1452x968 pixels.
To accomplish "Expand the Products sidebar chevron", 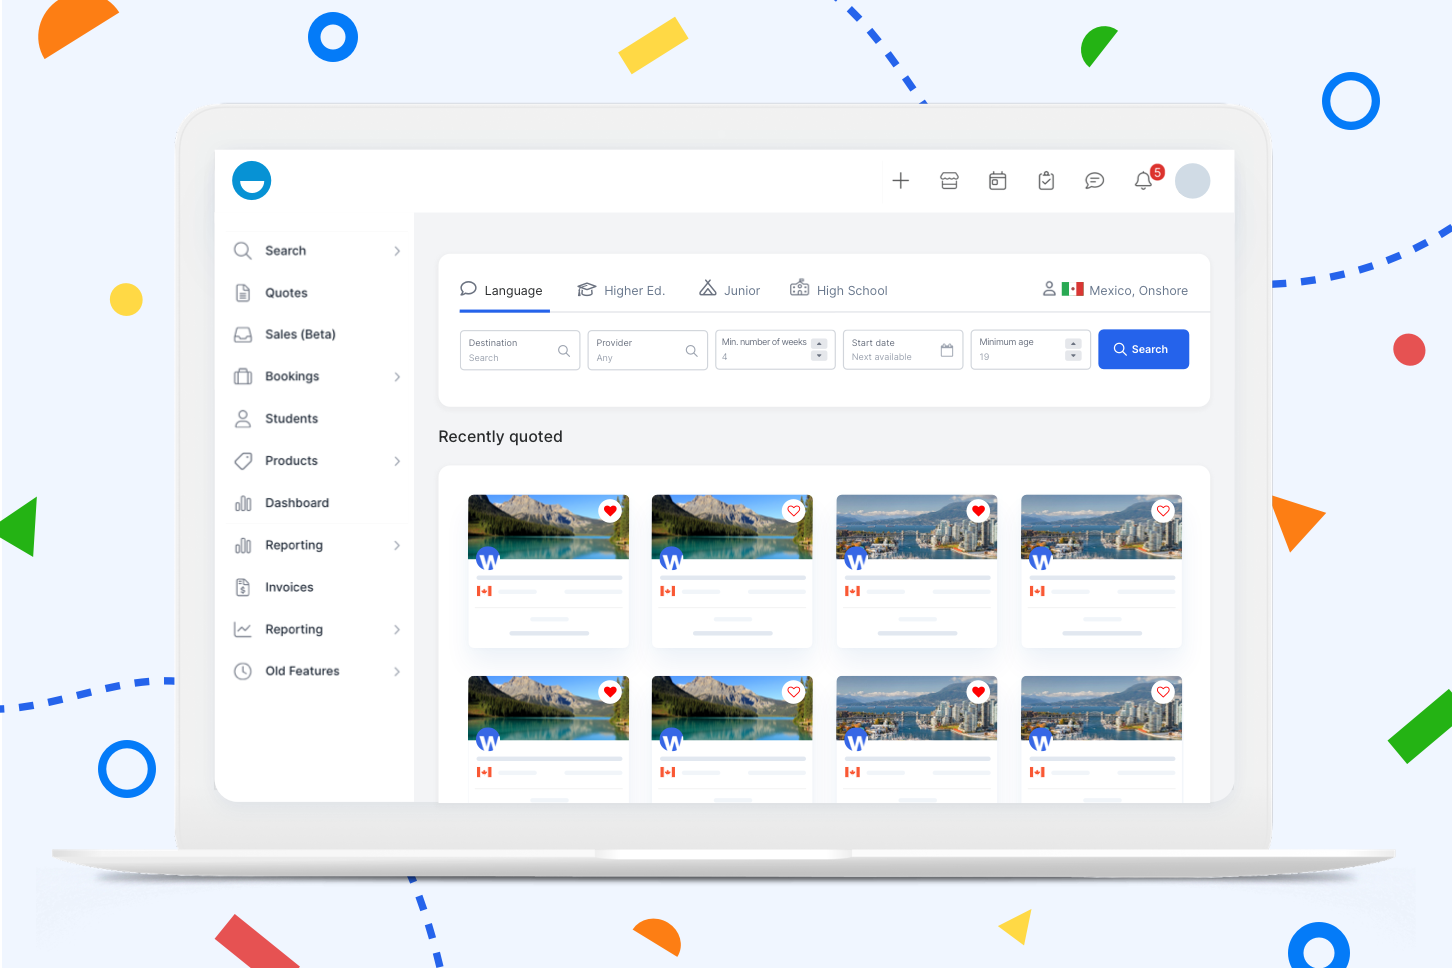I will [397, 461].
